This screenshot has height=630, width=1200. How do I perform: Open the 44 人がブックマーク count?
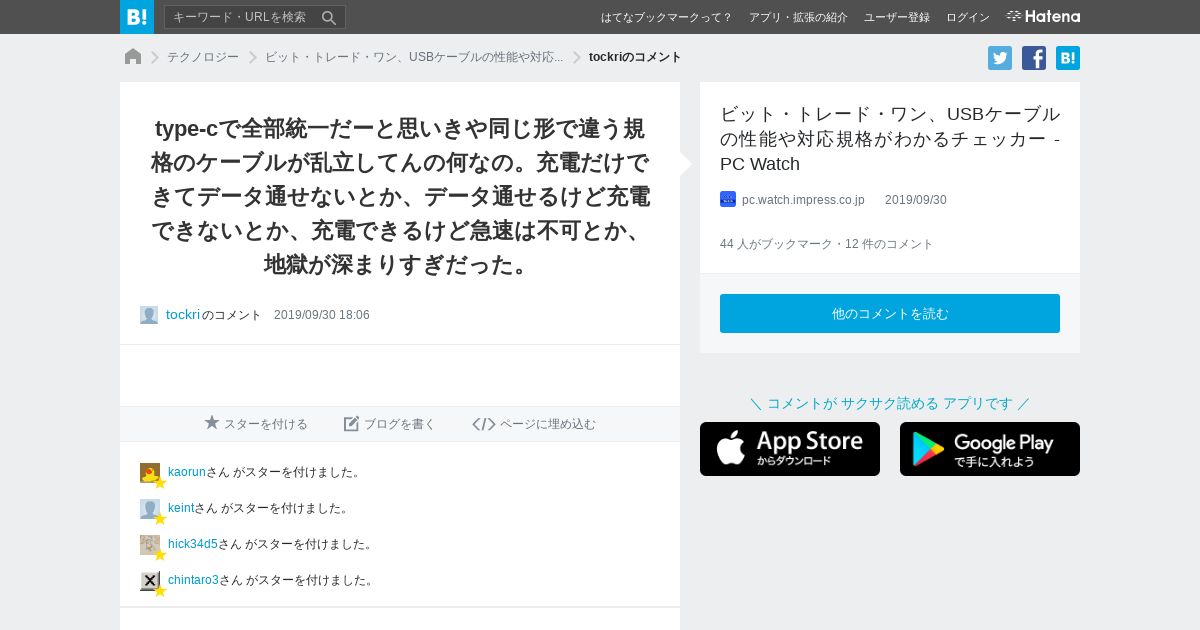[776, 244]
